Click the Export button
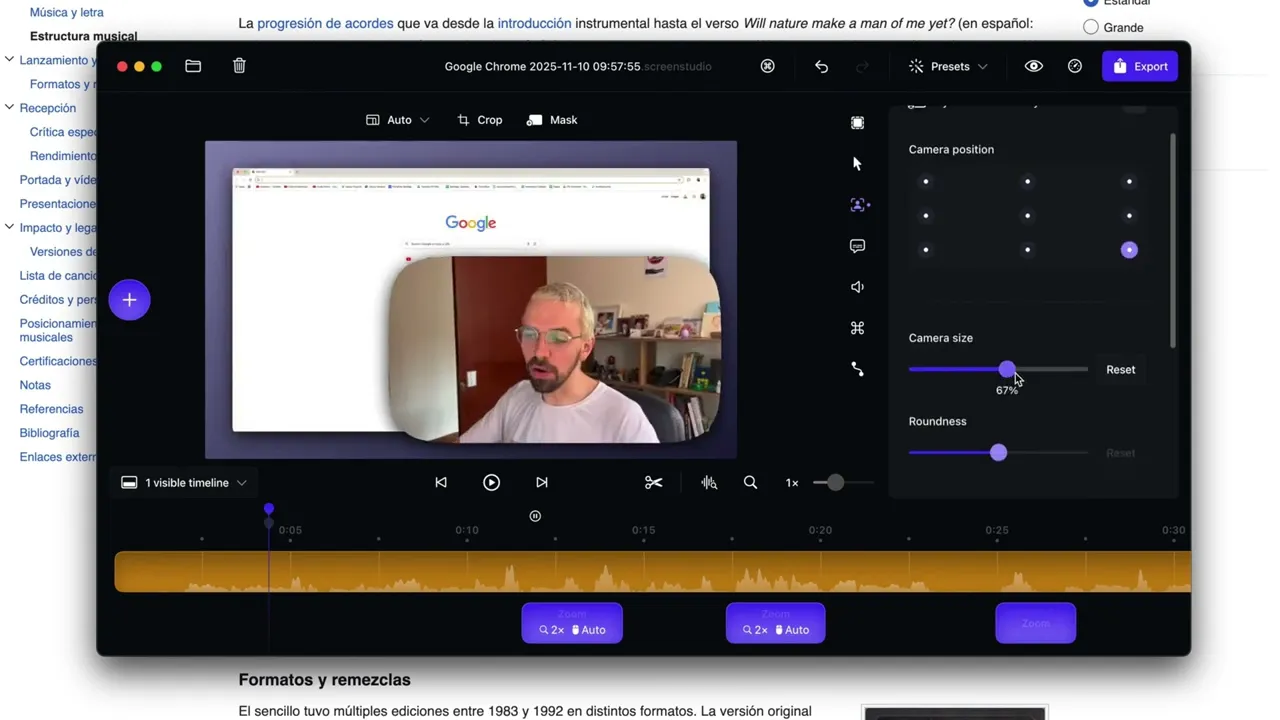 click(x=1140, y=66)
